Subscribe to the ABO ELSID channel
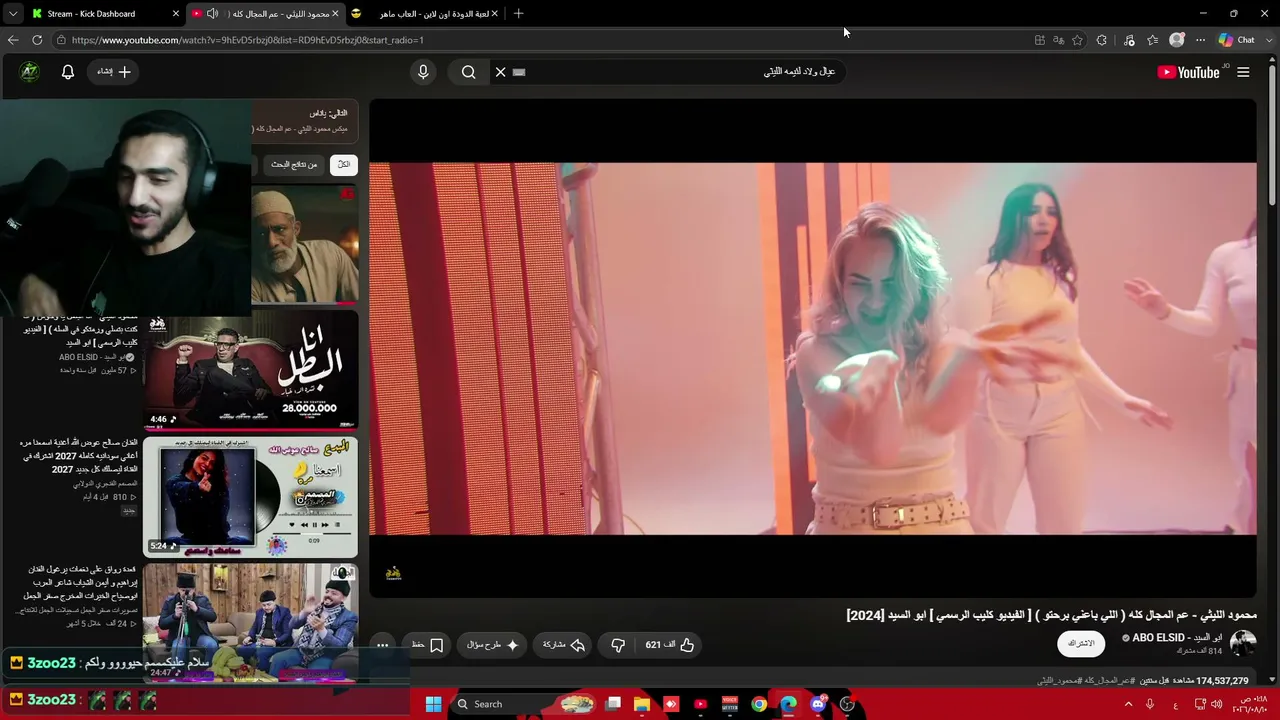This screenshot has width=1280, height=720. point(1081,643)
